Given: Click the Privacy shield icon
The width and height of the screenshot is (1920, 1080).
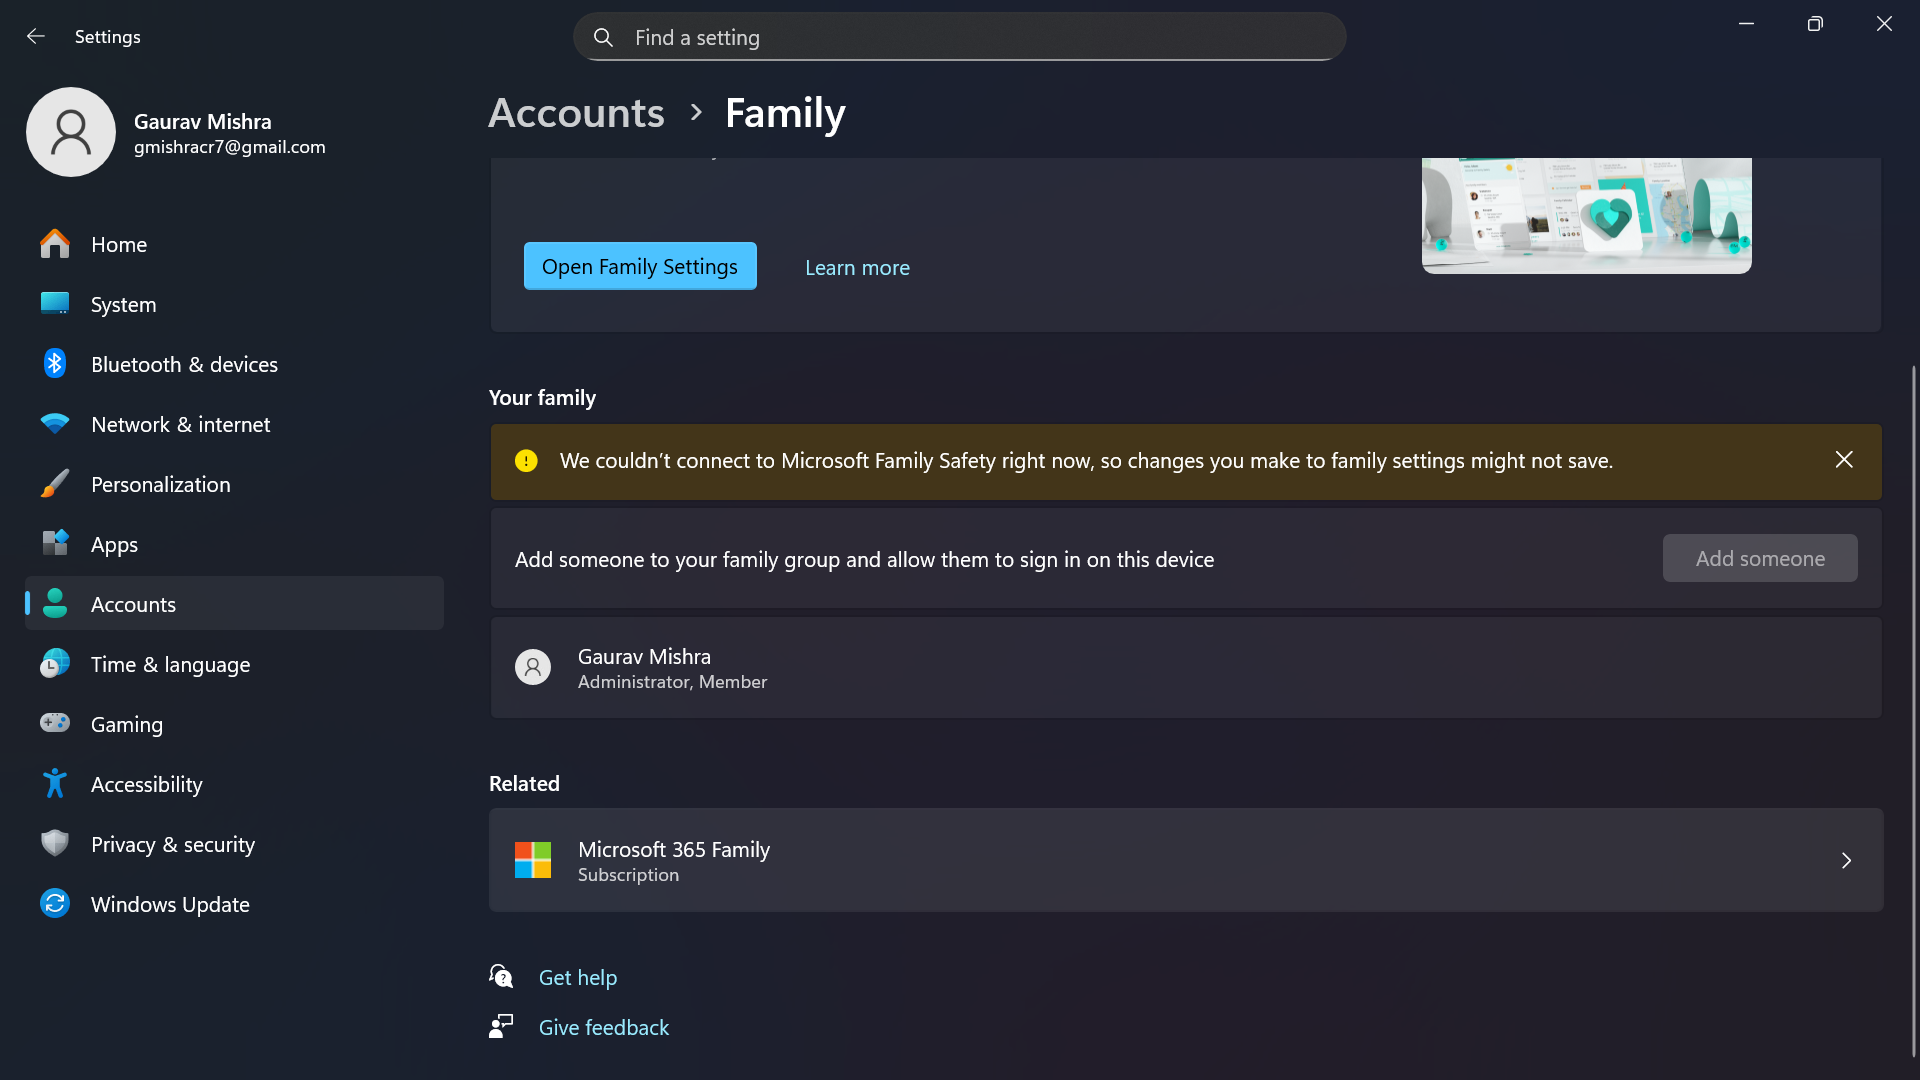Looking at the screenshot, I should [55, 844].
